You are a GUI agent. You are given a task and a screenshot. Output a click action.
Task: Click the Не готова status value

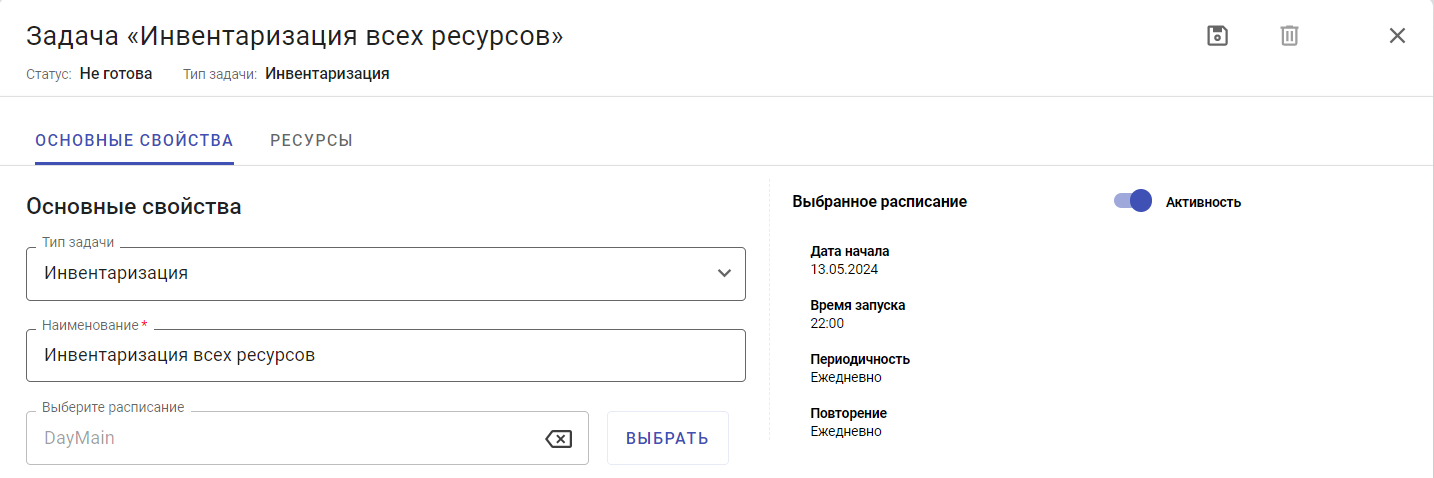(x=116, y=73)
